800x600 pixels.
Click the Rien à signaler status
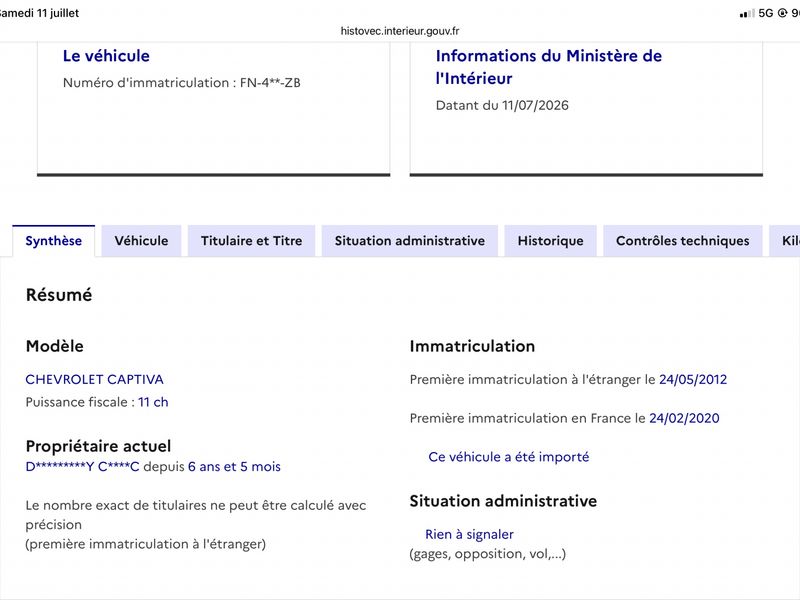pyautogui.click(x=469, y=534)
